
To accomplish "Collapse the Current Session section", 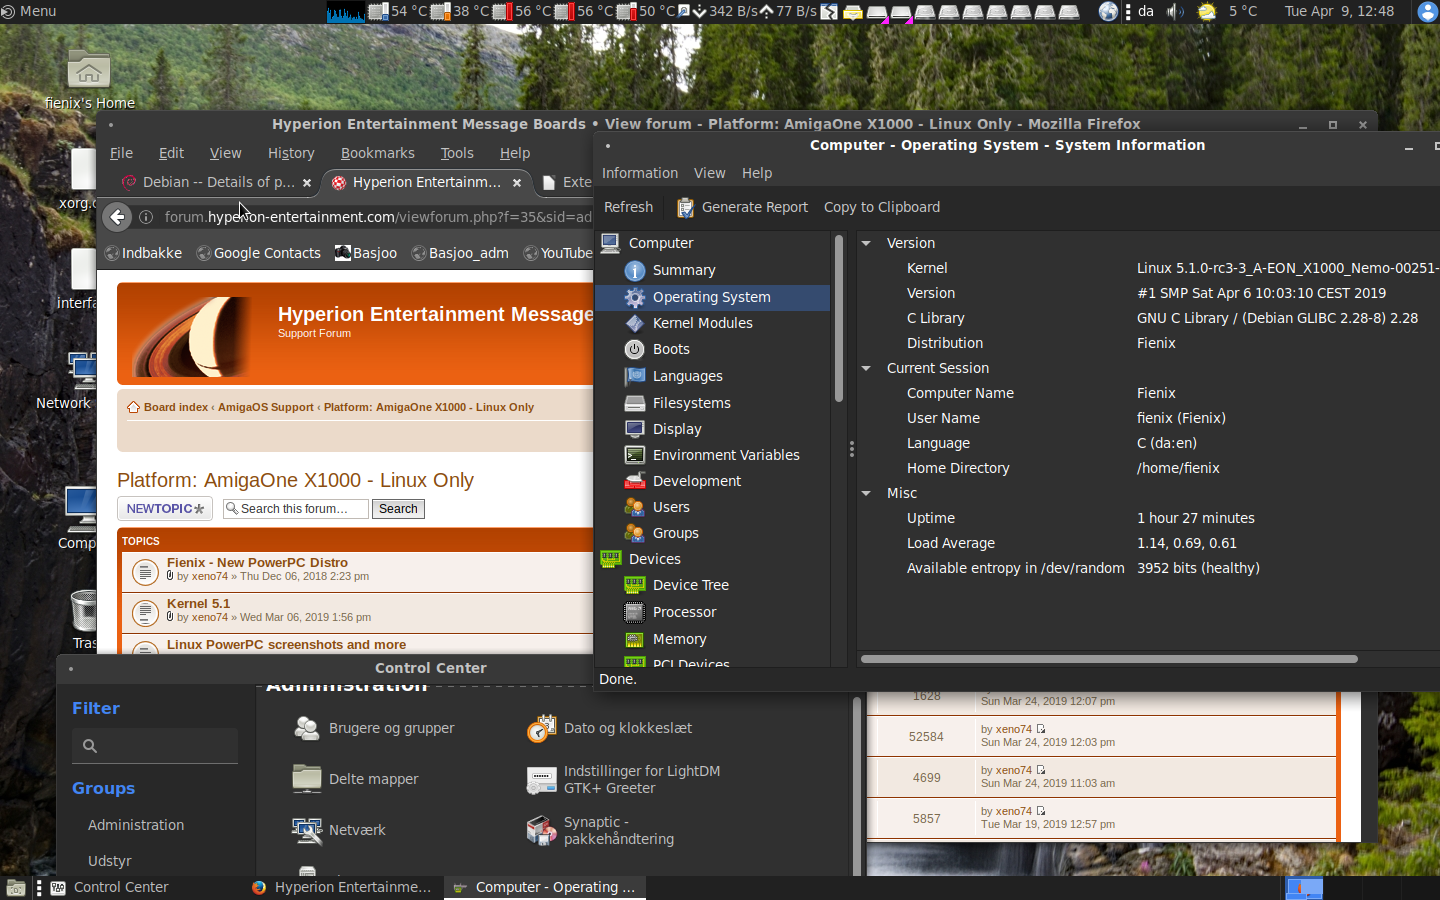I will [x=866, y=368].
